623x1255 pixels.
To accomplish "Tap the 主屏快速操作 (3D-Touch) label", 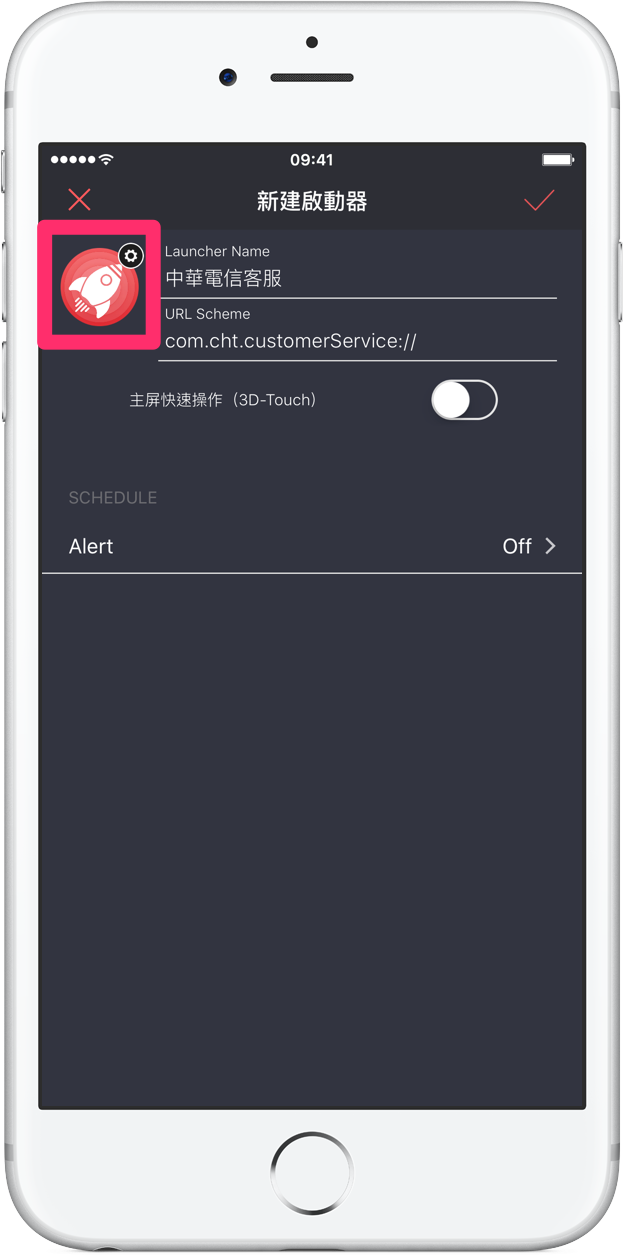I will tap(223, 400).
